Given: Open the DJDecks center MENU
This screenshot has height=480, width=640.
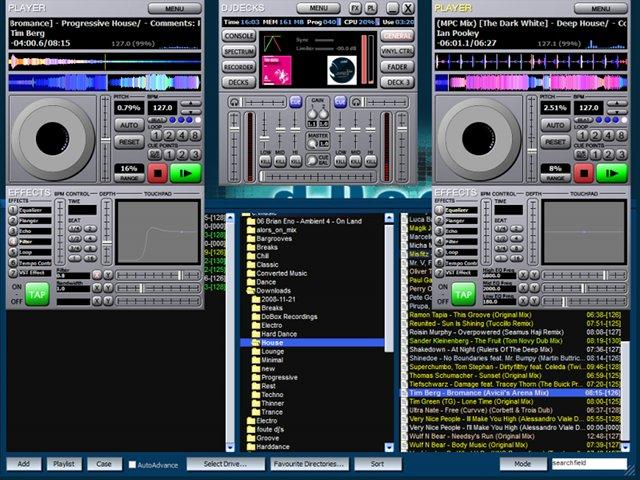Looking at the screenshot, I should point(319,8).
